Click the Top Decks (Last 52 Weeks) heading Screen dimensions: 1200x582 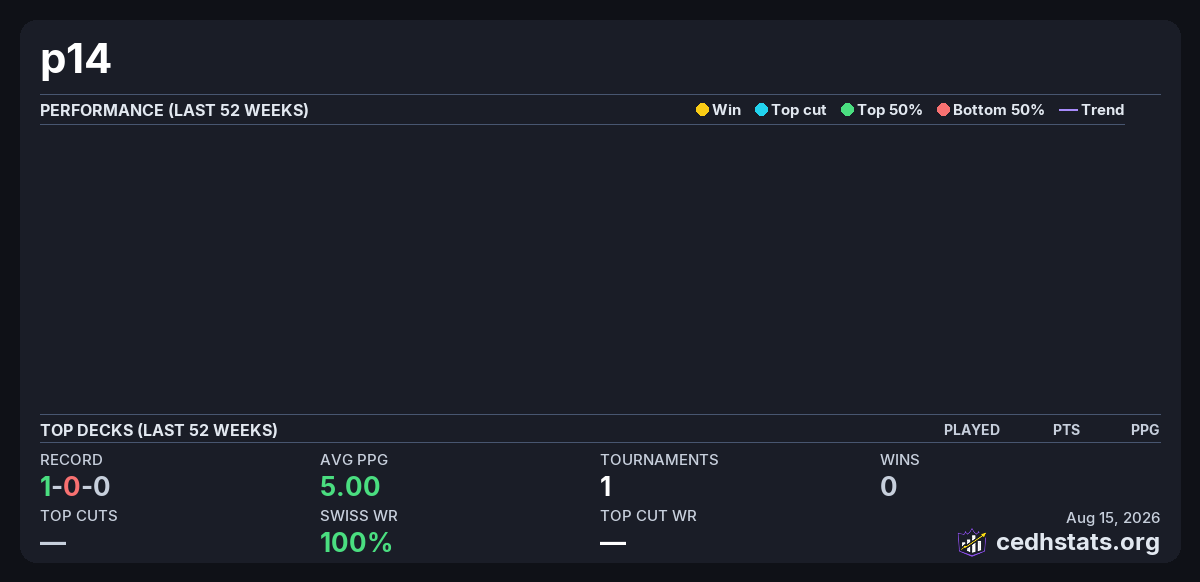point(159,430)
